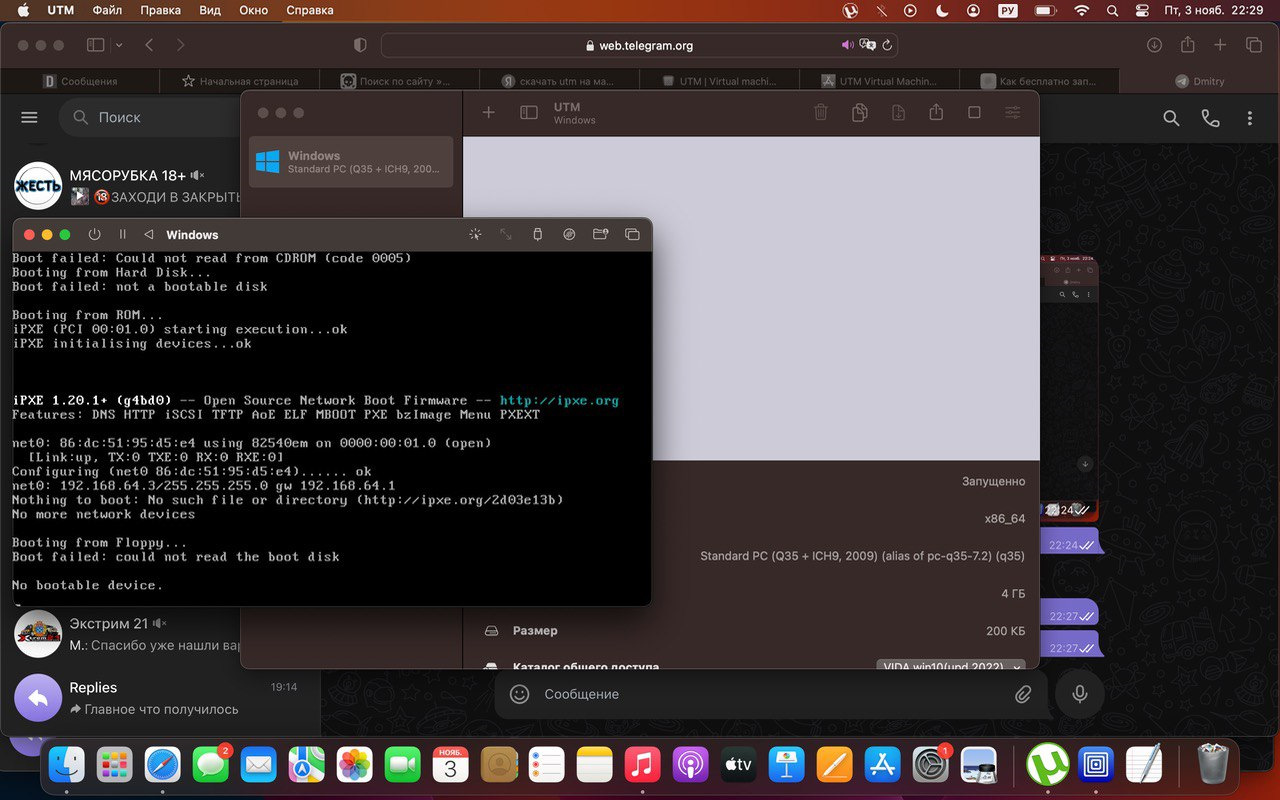Click the Сообщение message input field

[x=770, y=694]
